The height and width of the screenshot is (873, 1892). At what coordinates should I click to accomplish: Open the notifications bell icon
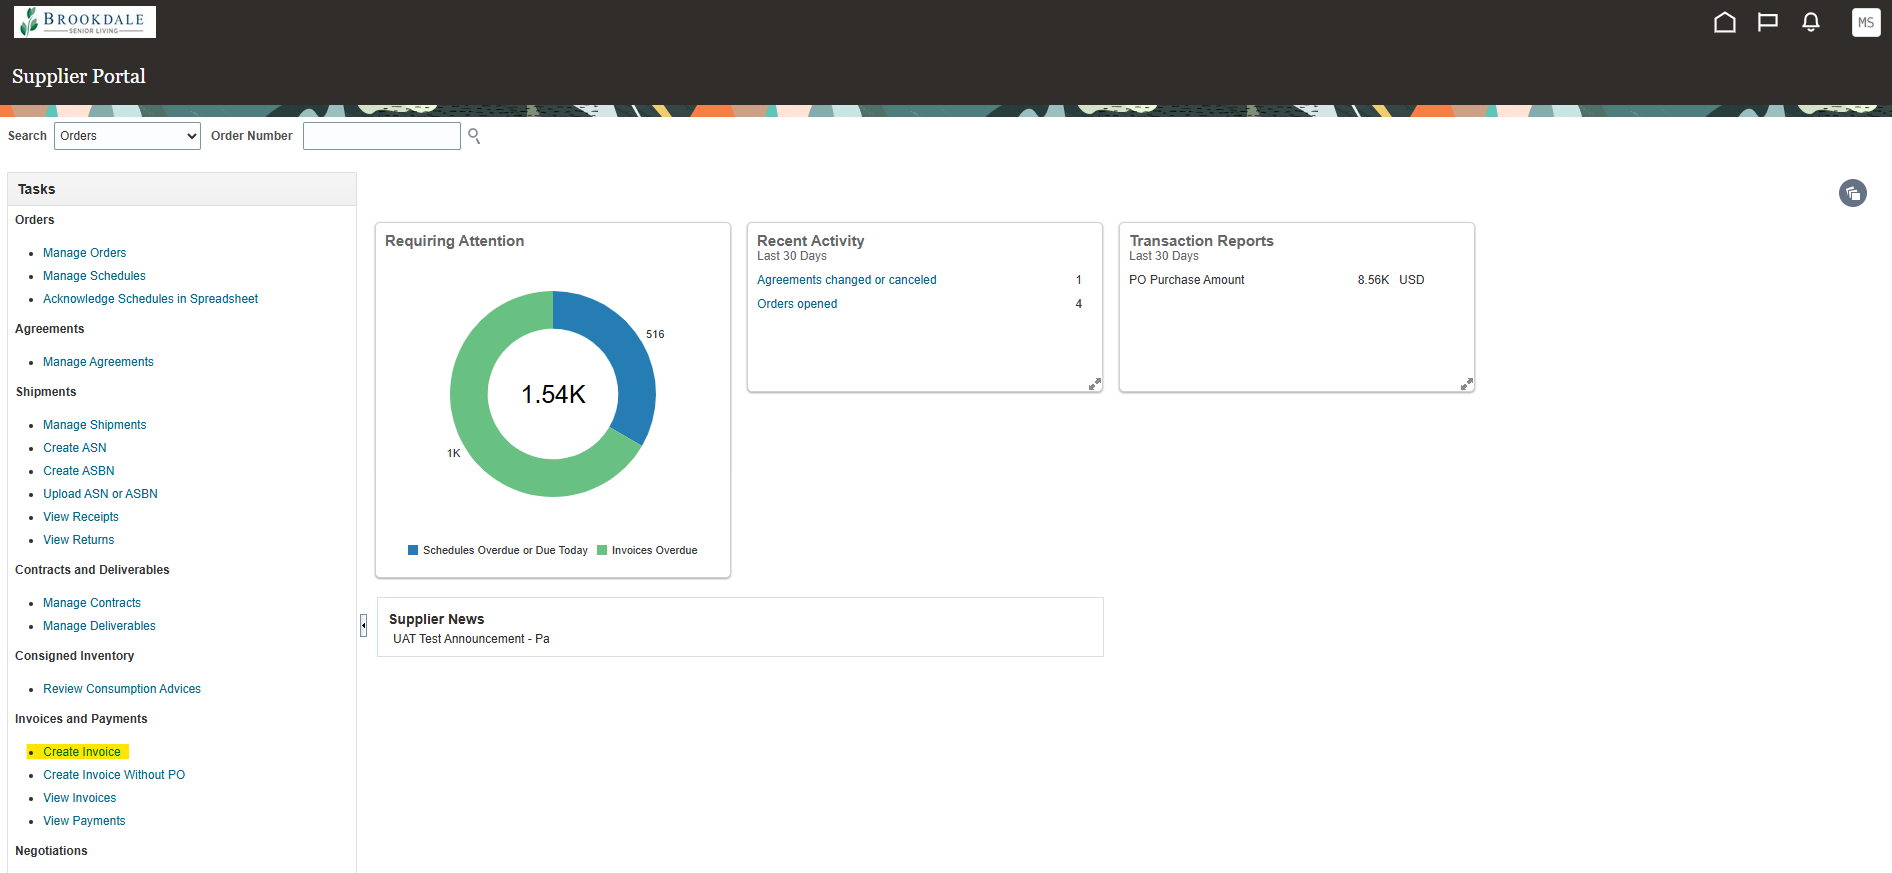pyautogui.click(x=1810, y=22)
